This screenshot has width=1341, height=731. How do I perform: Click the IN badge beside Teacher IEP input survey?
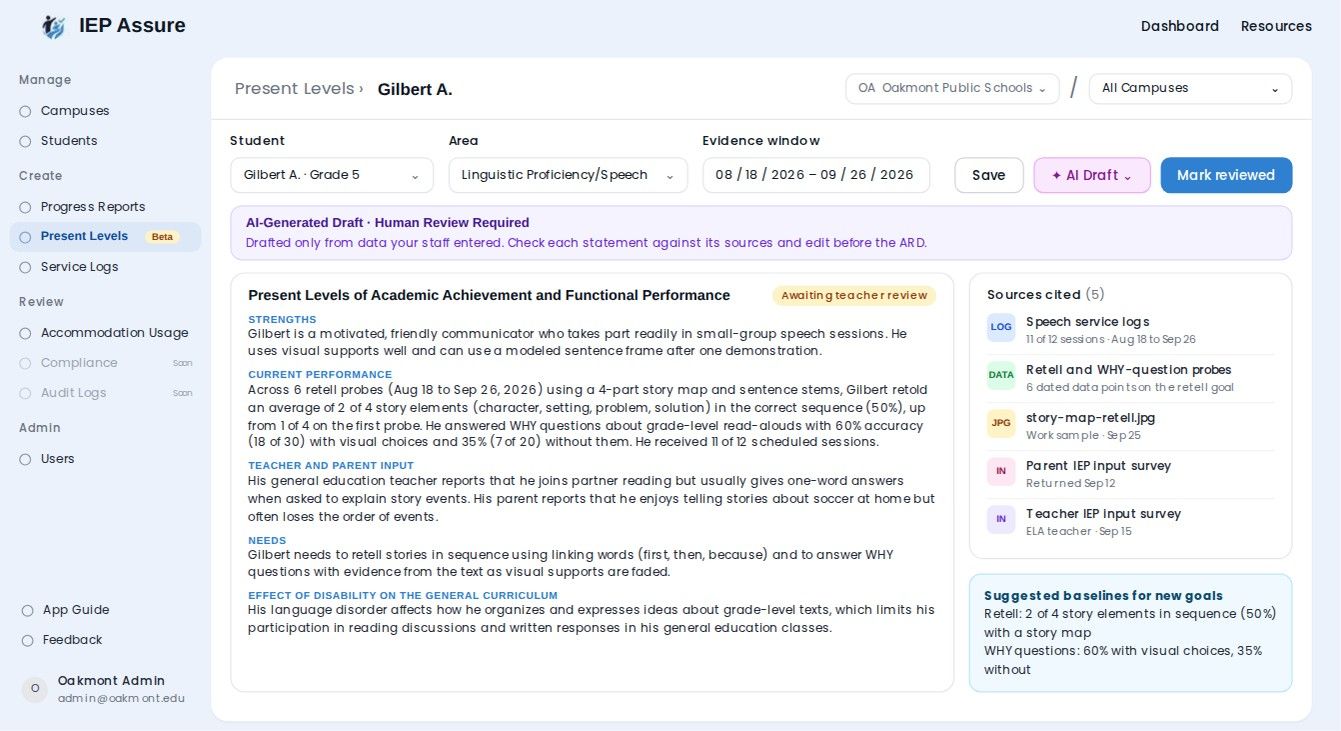pos(1001,520)
